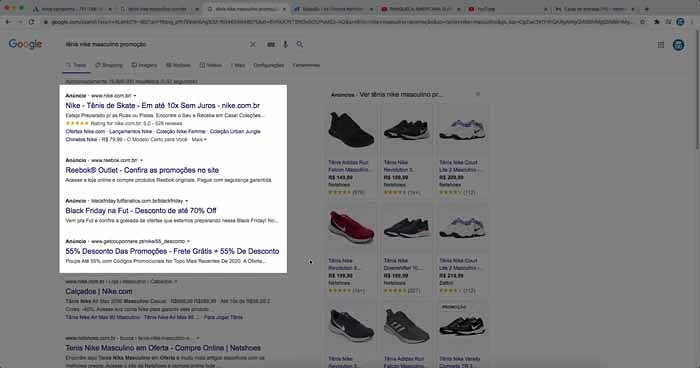Open the Calçados | Nike.com result
The width and height of the screenshot is (700, 368).
[99, 291]
